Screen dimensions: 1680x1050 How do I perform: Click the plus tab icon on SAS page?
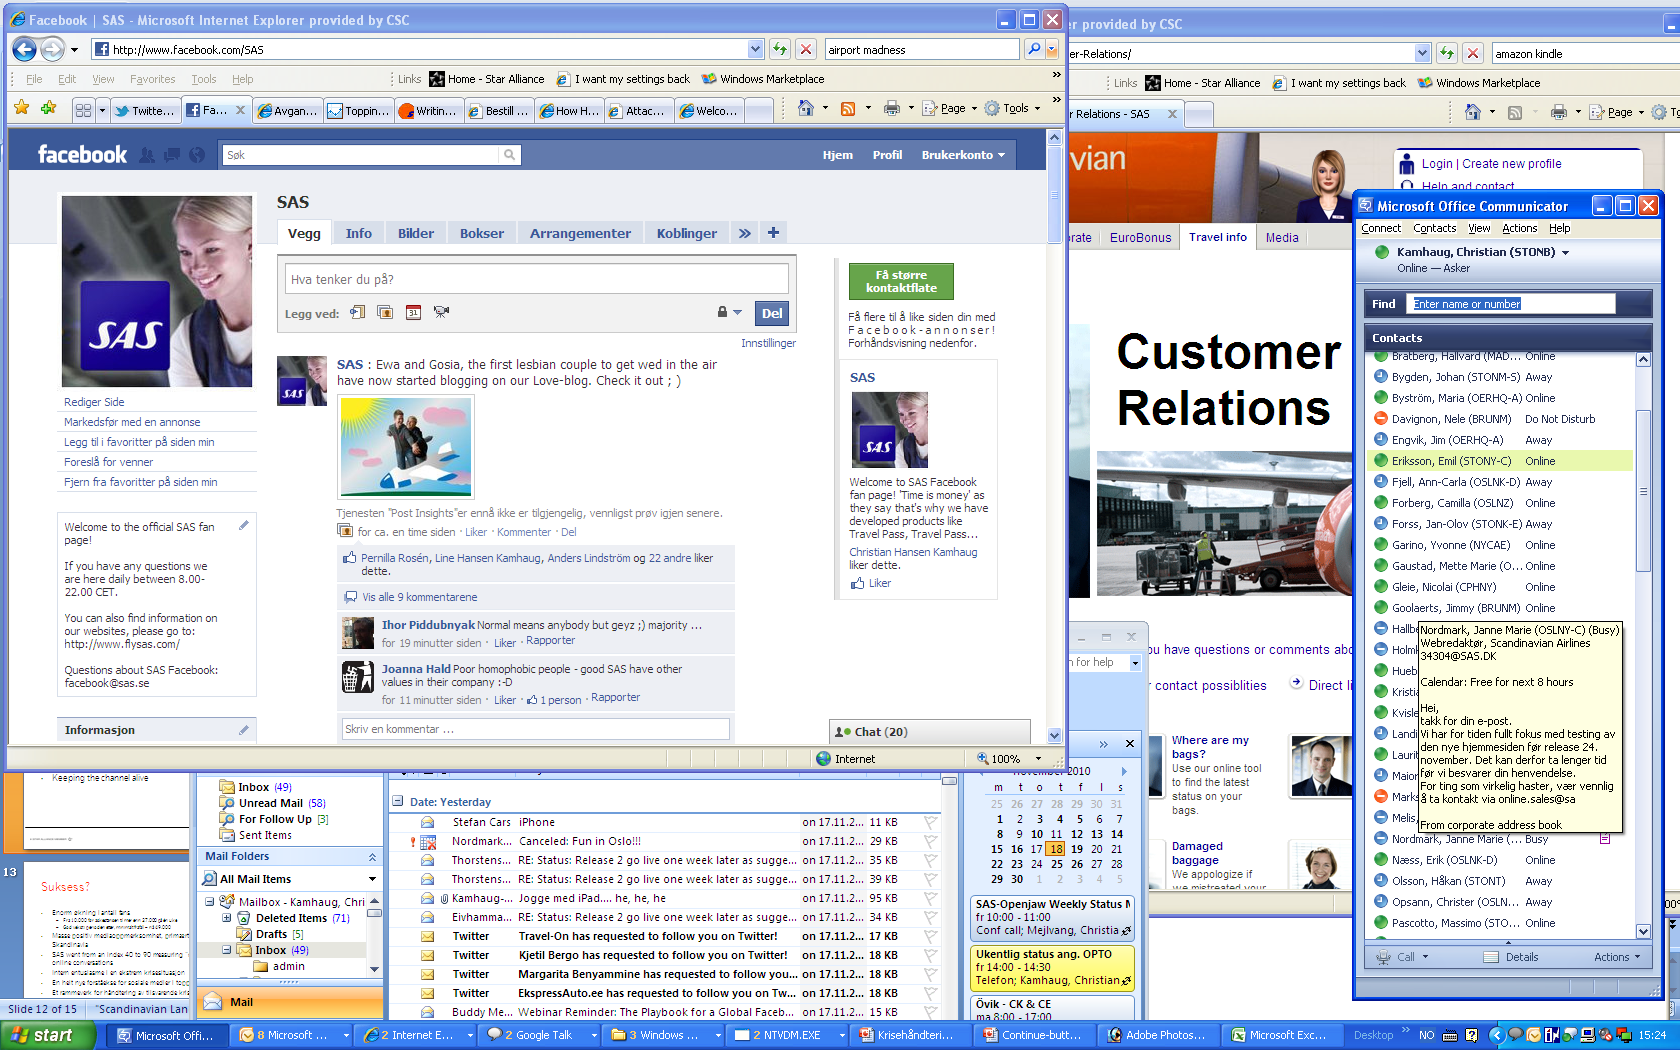pos(773,233)
